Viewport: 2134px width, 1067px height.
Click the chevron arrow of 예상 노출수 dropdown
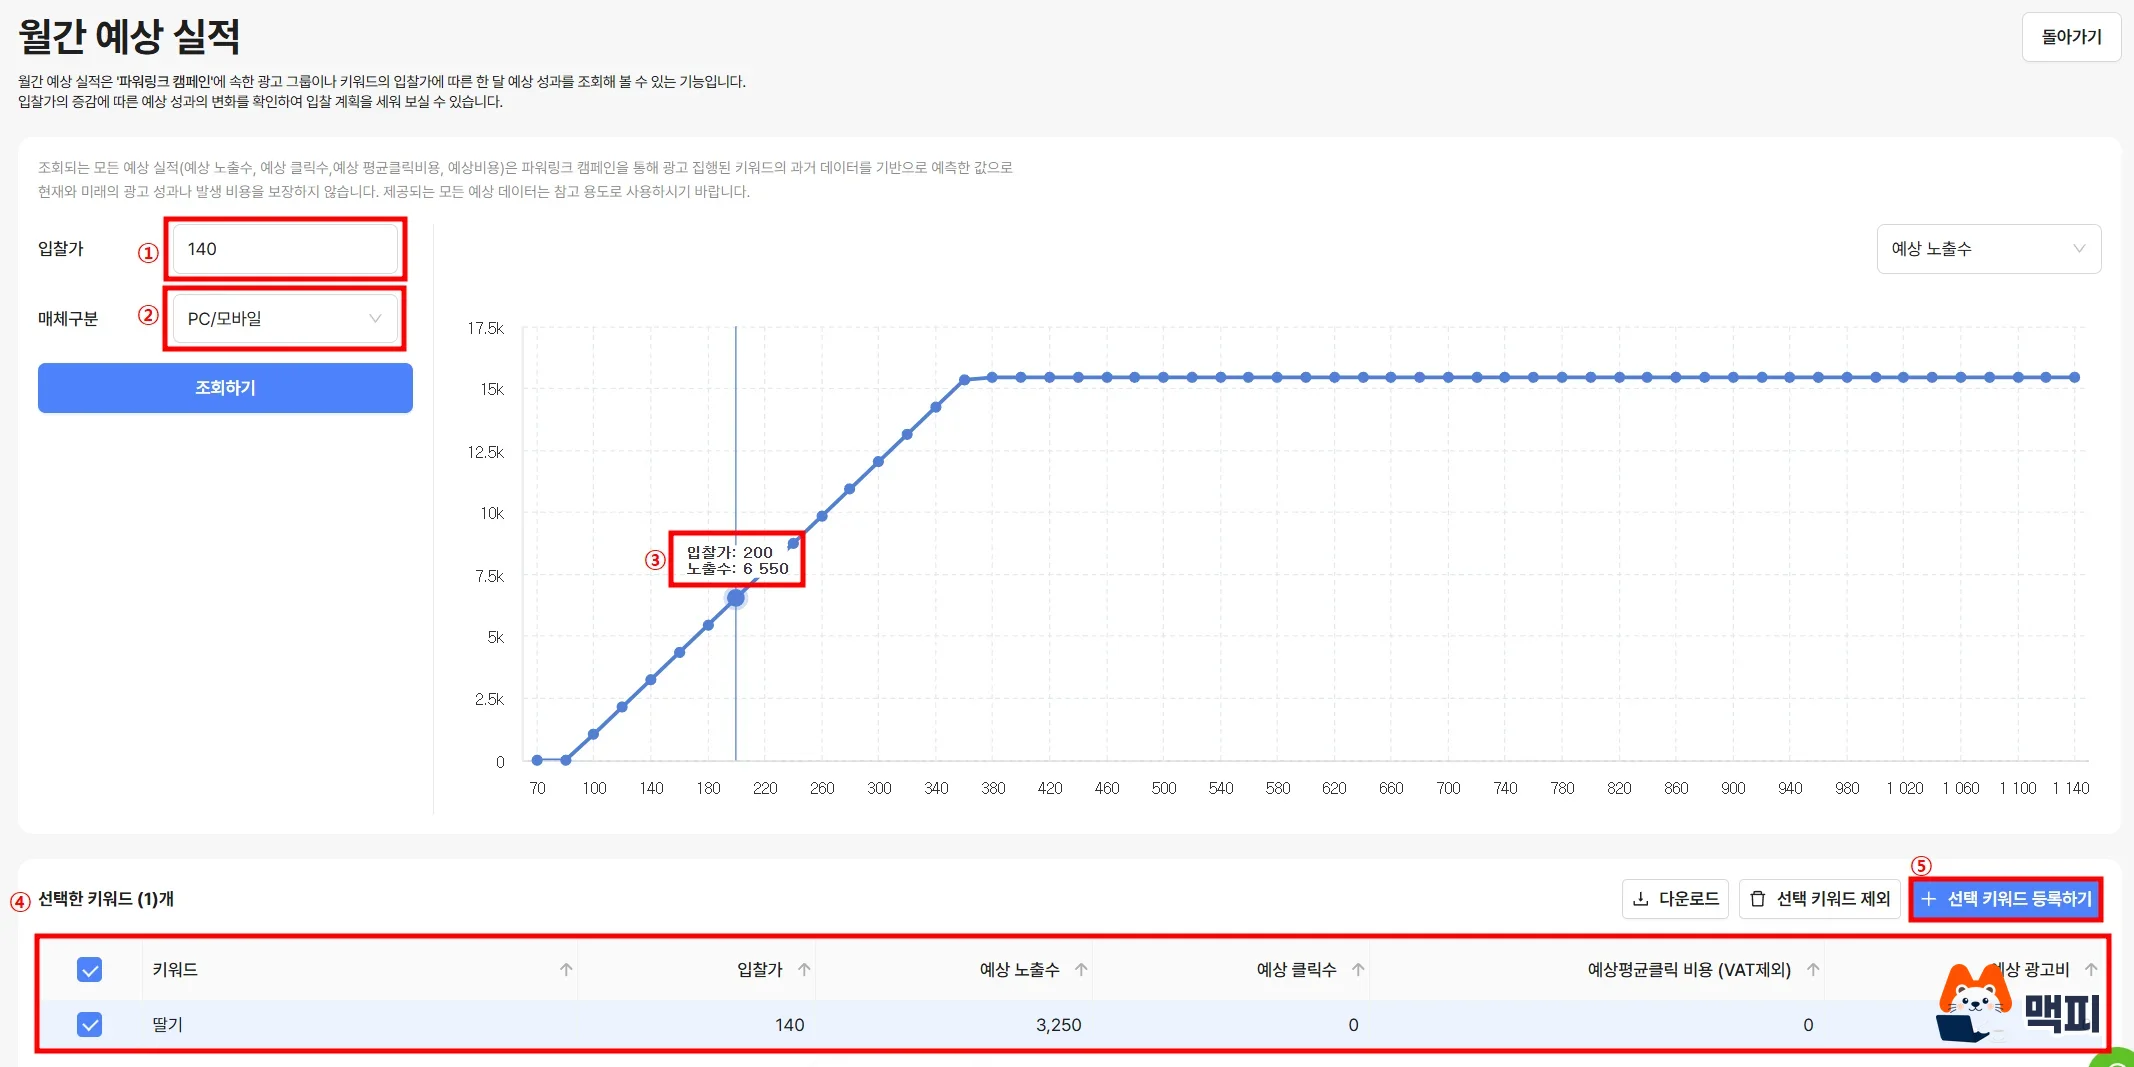[x=2079, y=249]
